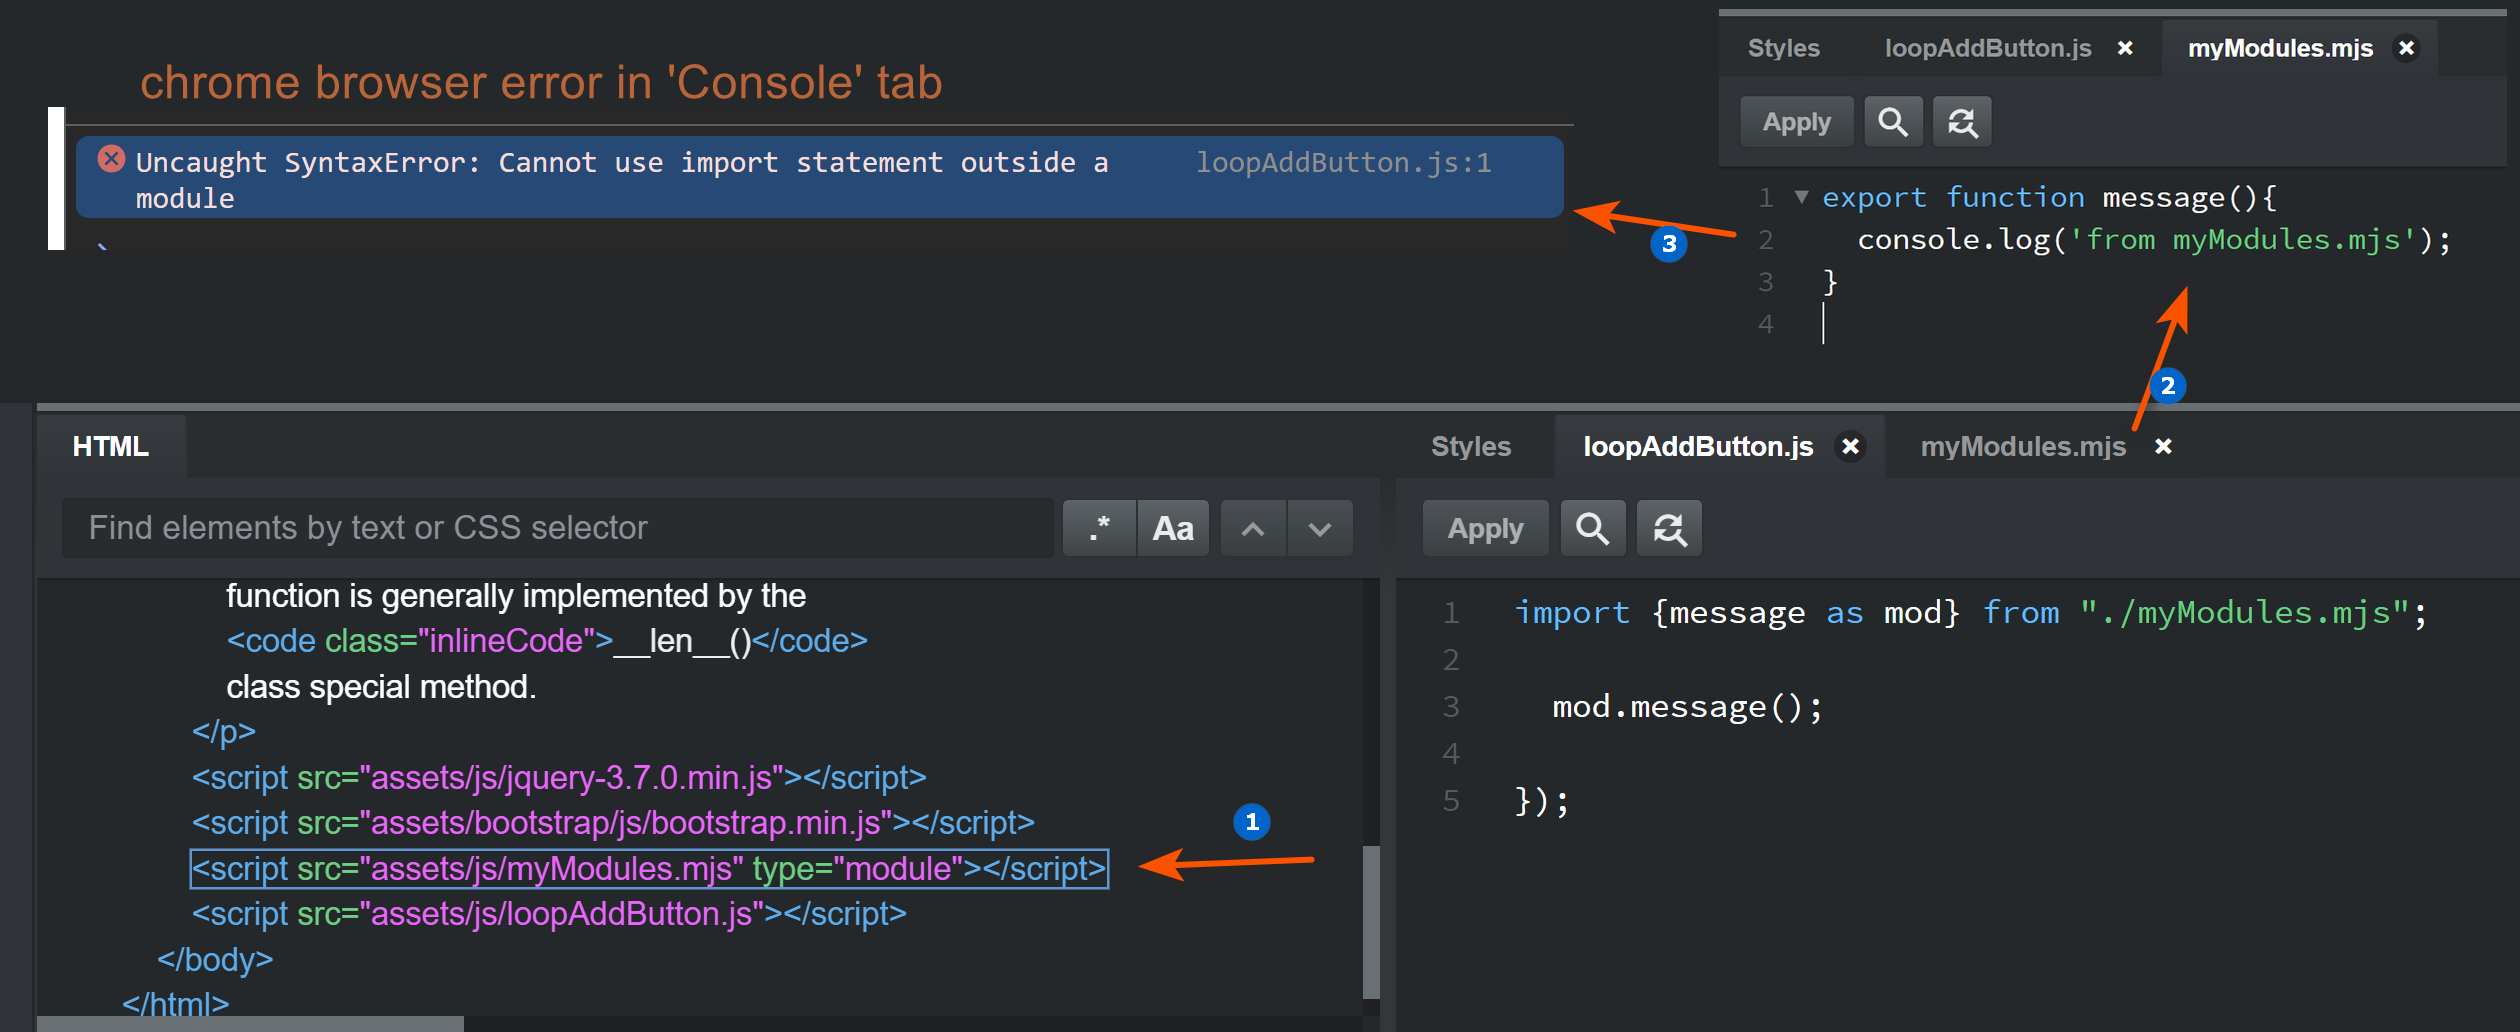Click the red error icon in the console message
Image resolution: width=2520 pixels, height=1032 pixels.
111,159
